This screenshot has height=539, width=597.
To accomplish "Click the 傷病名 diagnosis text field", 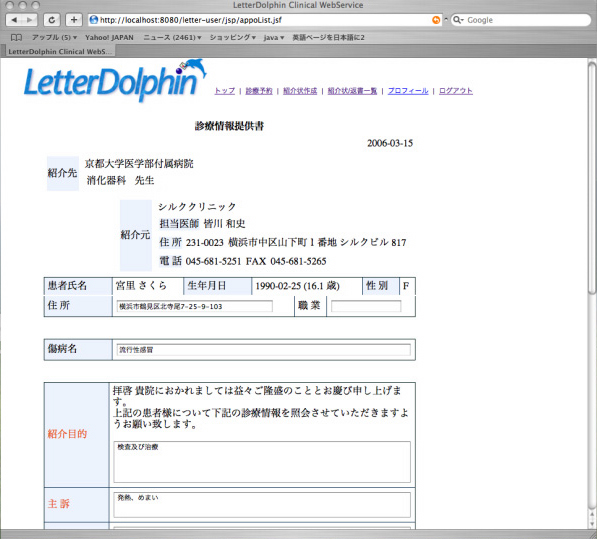I will pos(263,349).
